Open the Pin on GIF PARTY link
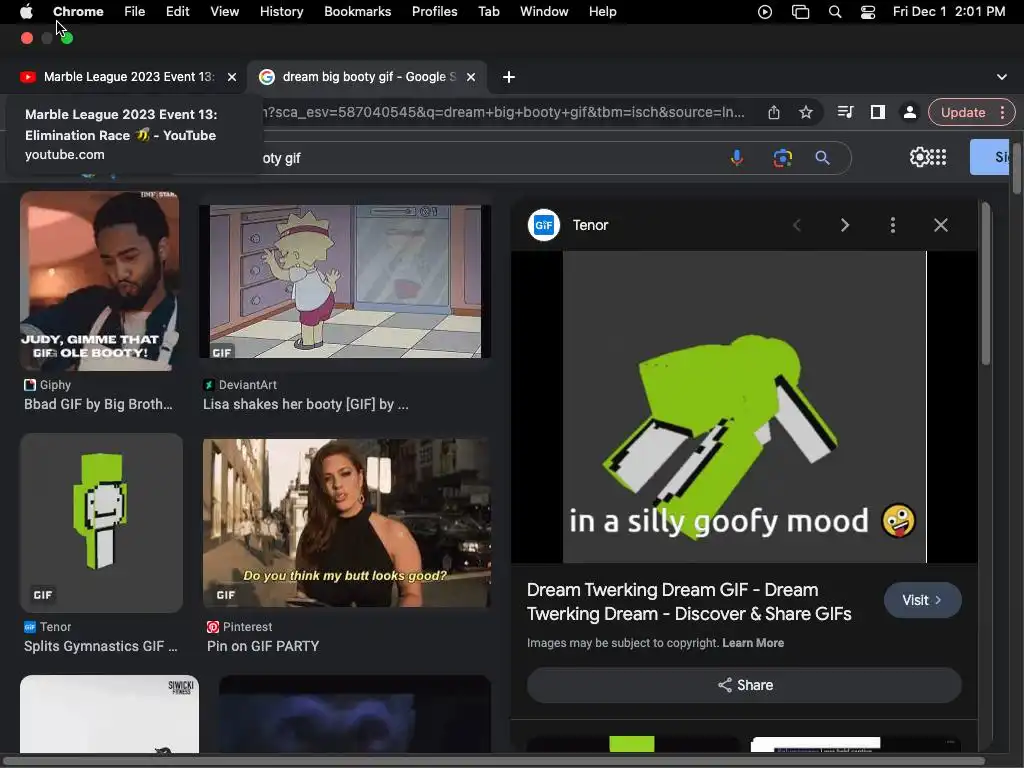This screenshot has width=1024, height=768. pyautogui.click(x=263, y=646)
